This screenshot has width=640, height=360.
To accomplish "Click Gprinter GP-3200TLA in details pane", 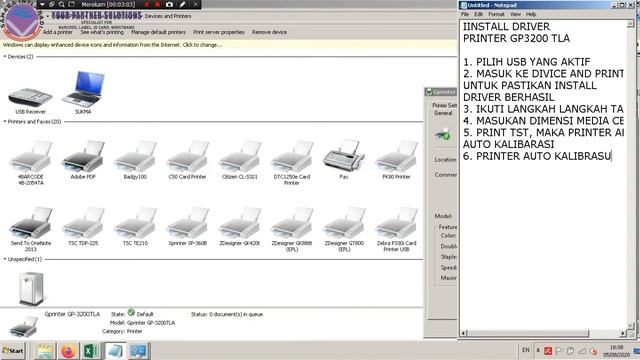I will pyautogui.click(x=72, y=314).
